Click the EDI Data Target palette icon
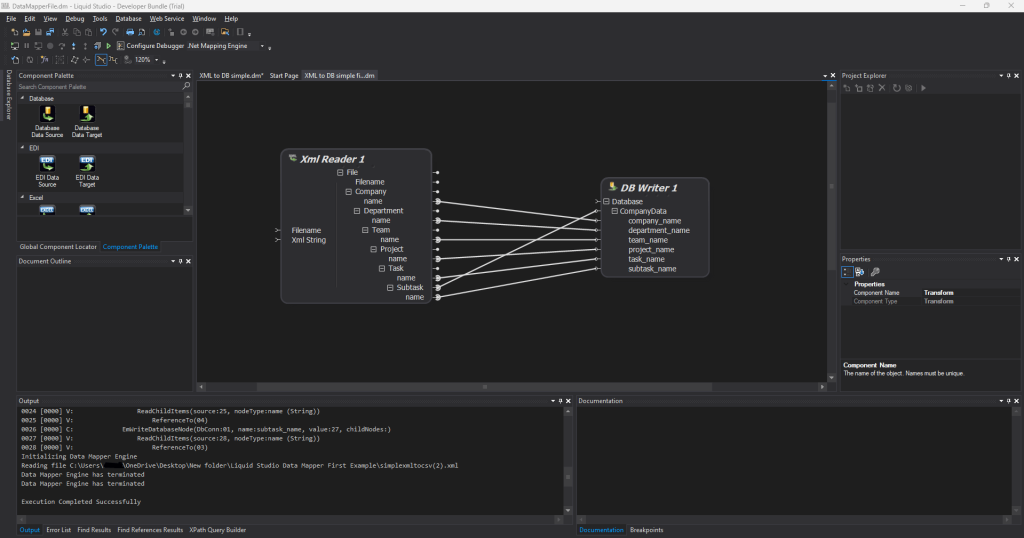Screen dimensions: 1024x538 click(x=87, y=166)
